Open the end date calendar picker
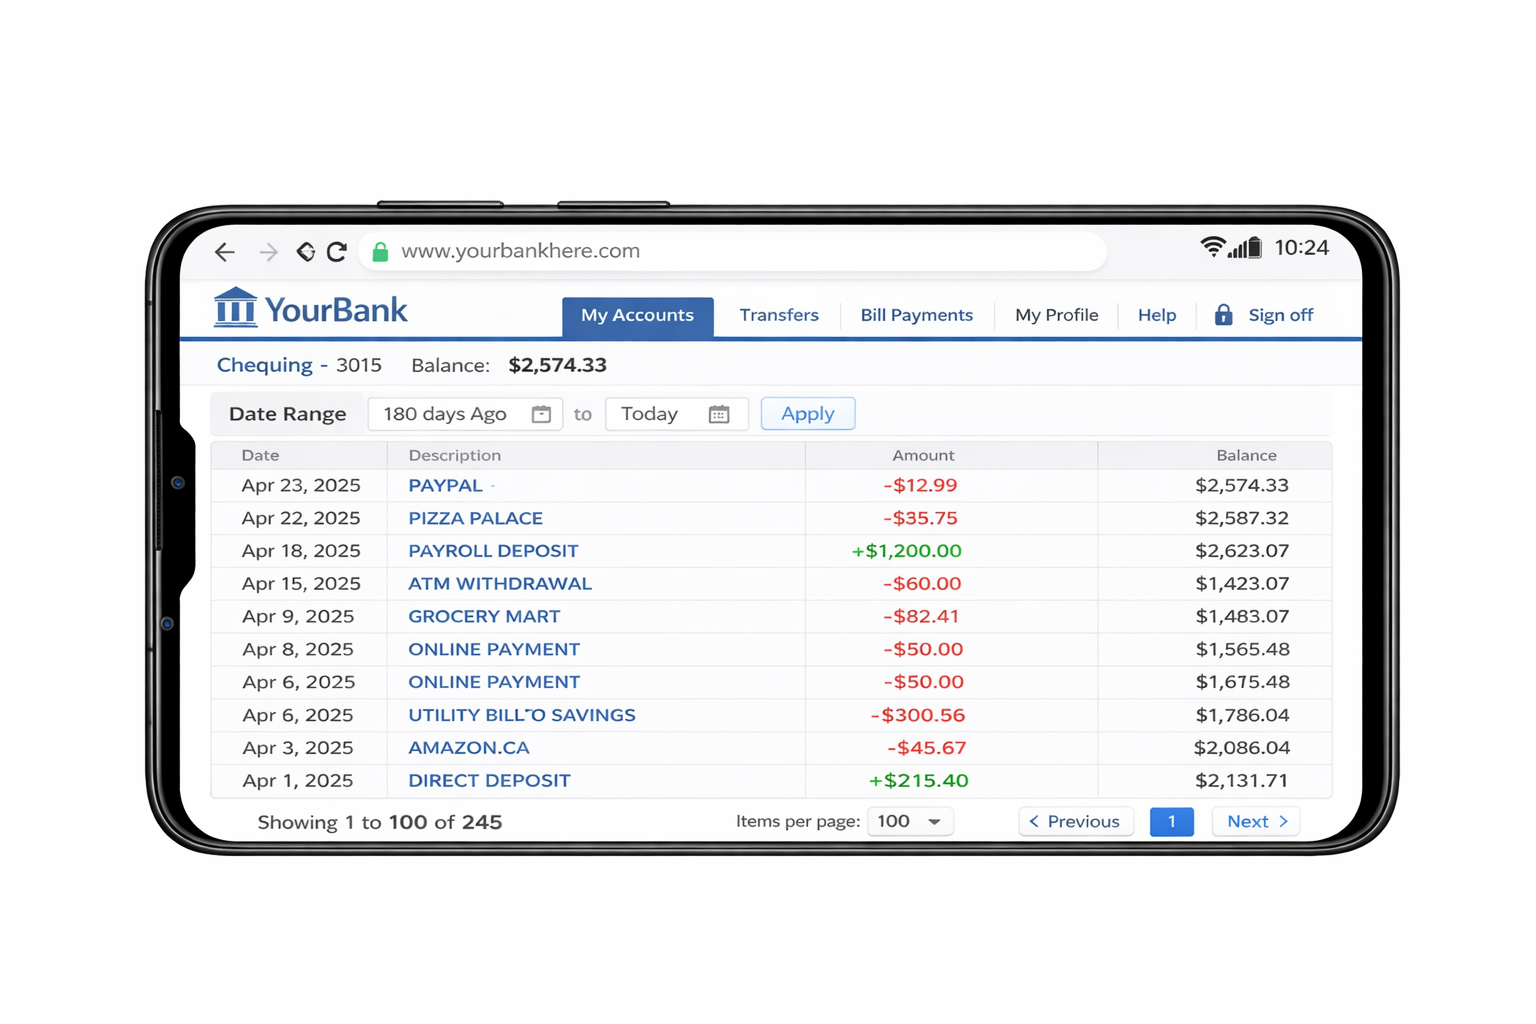 click(719, 413)
